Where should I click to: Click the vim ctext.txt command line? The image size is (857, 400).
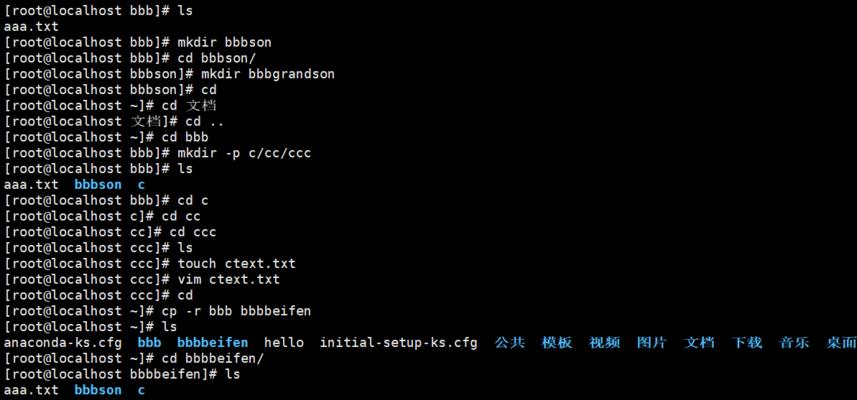coord(228,279)
